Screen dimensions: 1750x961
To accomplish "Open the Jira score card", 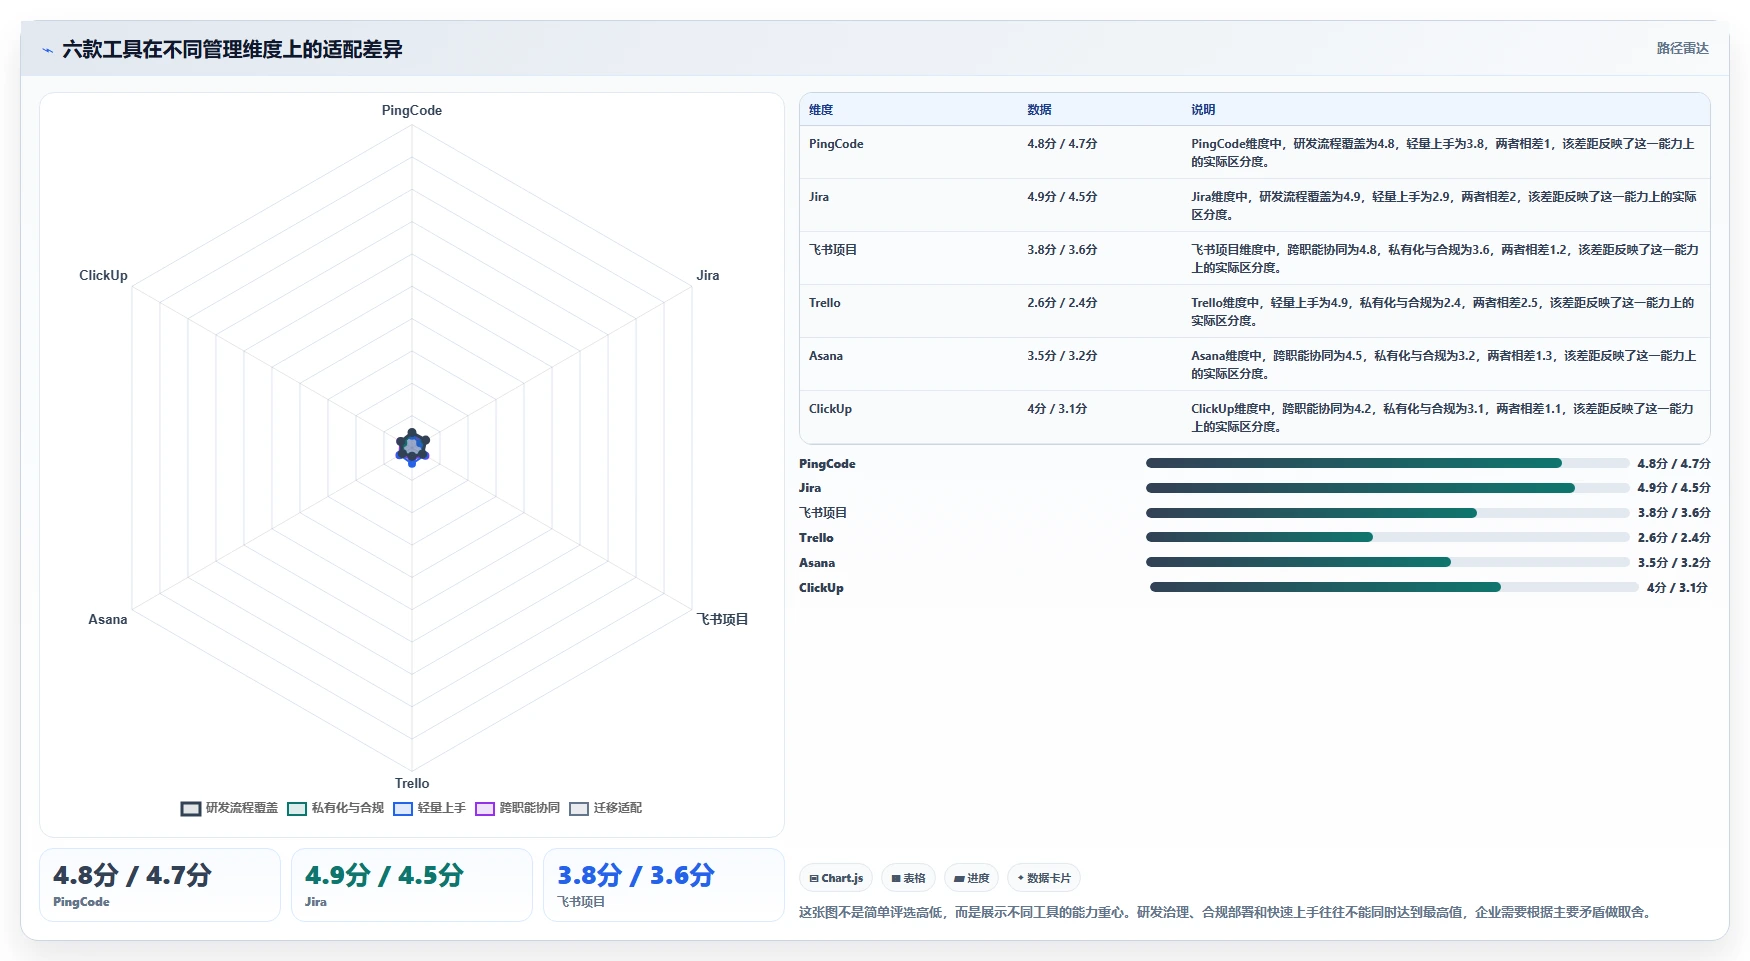I will 412,885.
